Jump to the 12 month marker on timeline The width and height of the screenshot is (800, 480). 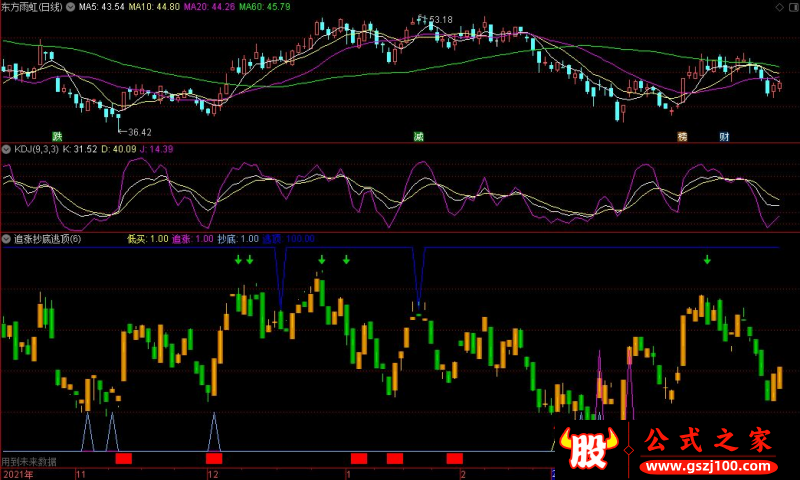point(213,474)
